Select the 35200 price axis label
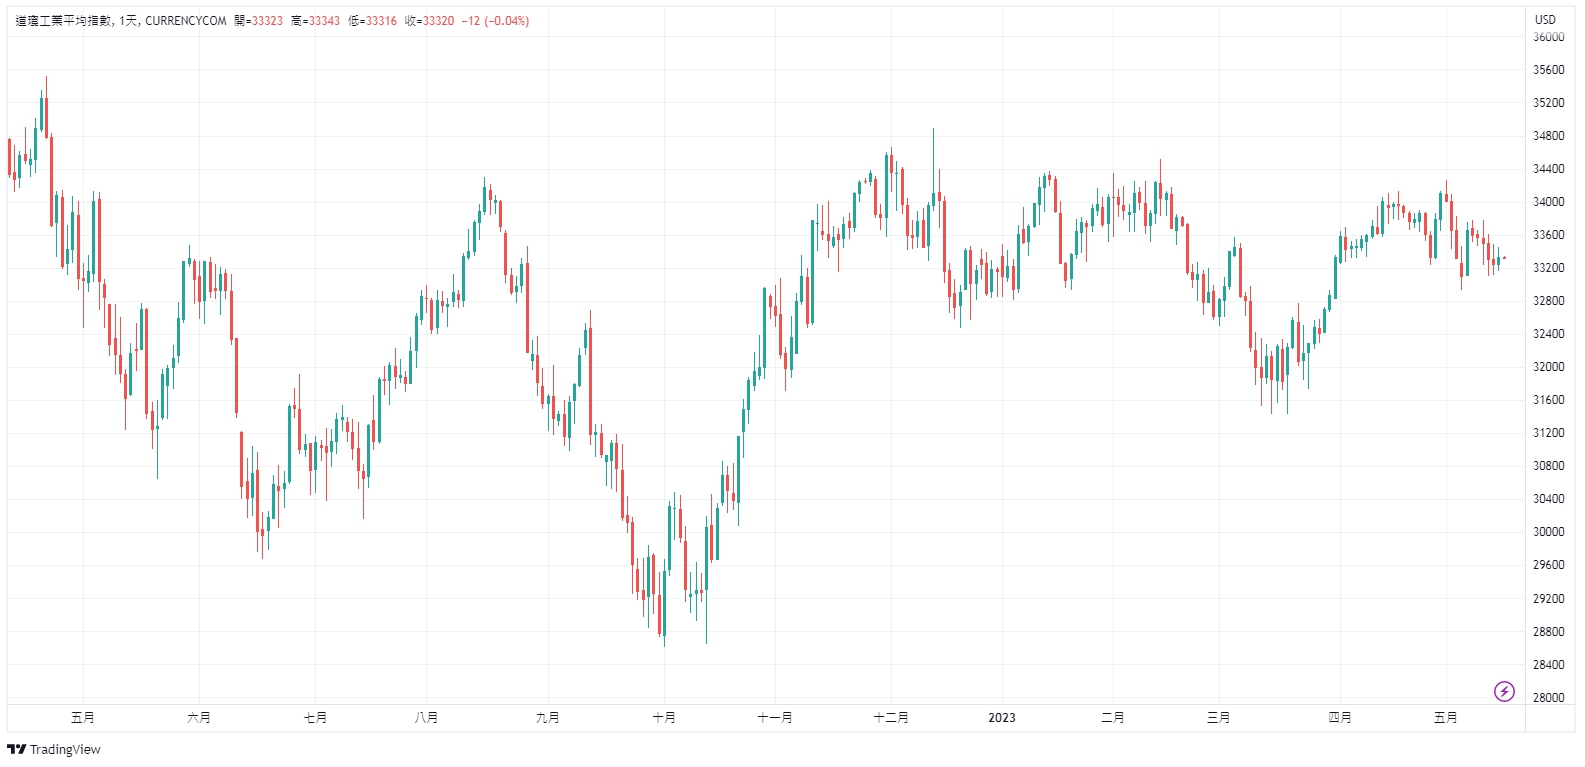 pos(1548,103)
